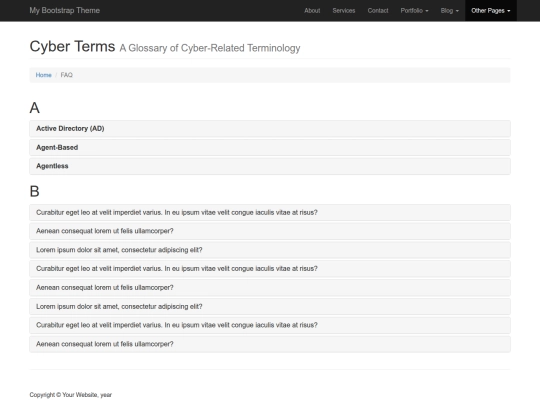Click the FAQ breadcrumb text
Viewport: 540px width, 405px height.
pyautogui.click(x=66, y=75)
